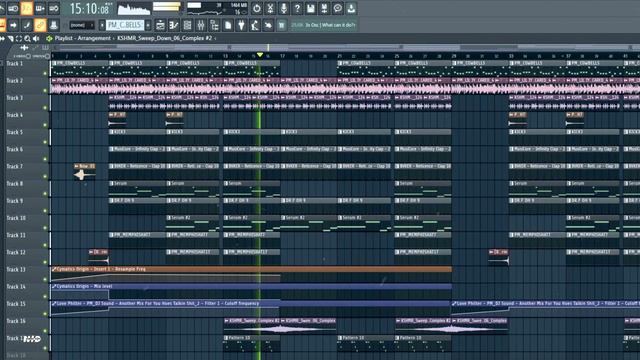
Task: Click the speaker icon in playlist title bar
Action: click(x=36, y=38)
